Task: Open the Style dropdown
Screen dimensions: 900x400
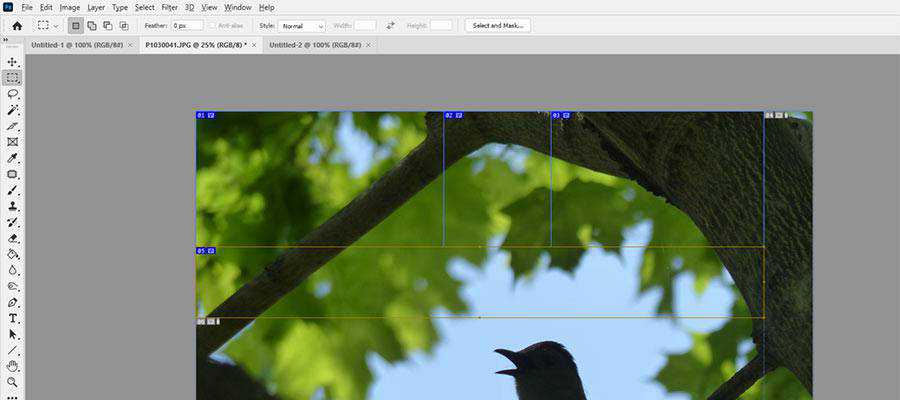Action: (x=304, y=25)
